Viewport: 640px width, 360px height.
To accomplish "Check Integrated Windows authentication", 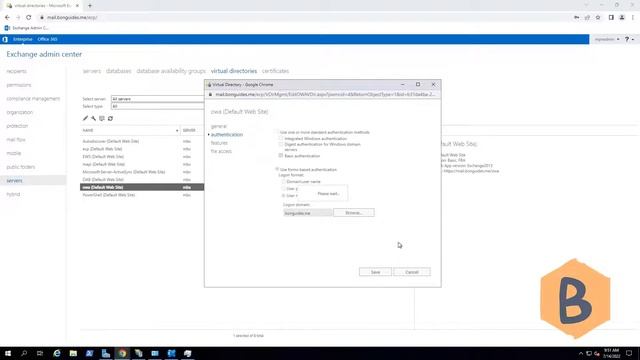I will (x=281, y=138).
